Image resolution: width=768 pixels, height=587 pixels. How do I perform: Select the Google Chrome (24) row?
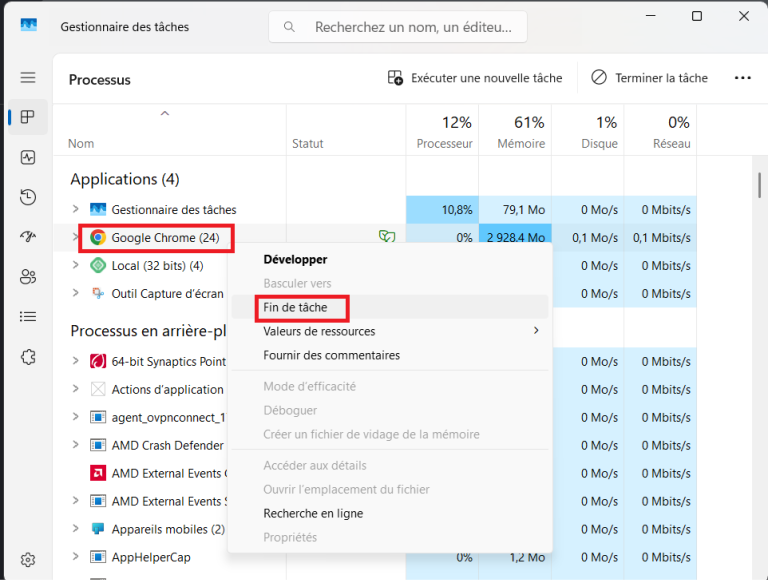(375, 238)
